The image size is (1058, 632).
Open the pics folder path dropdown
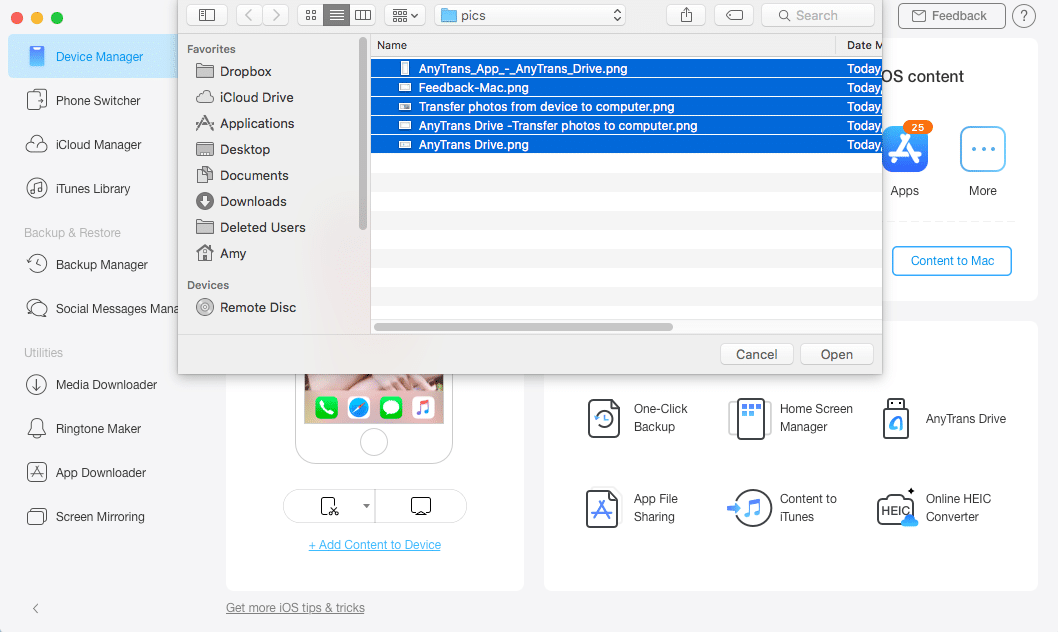point(530,15)
